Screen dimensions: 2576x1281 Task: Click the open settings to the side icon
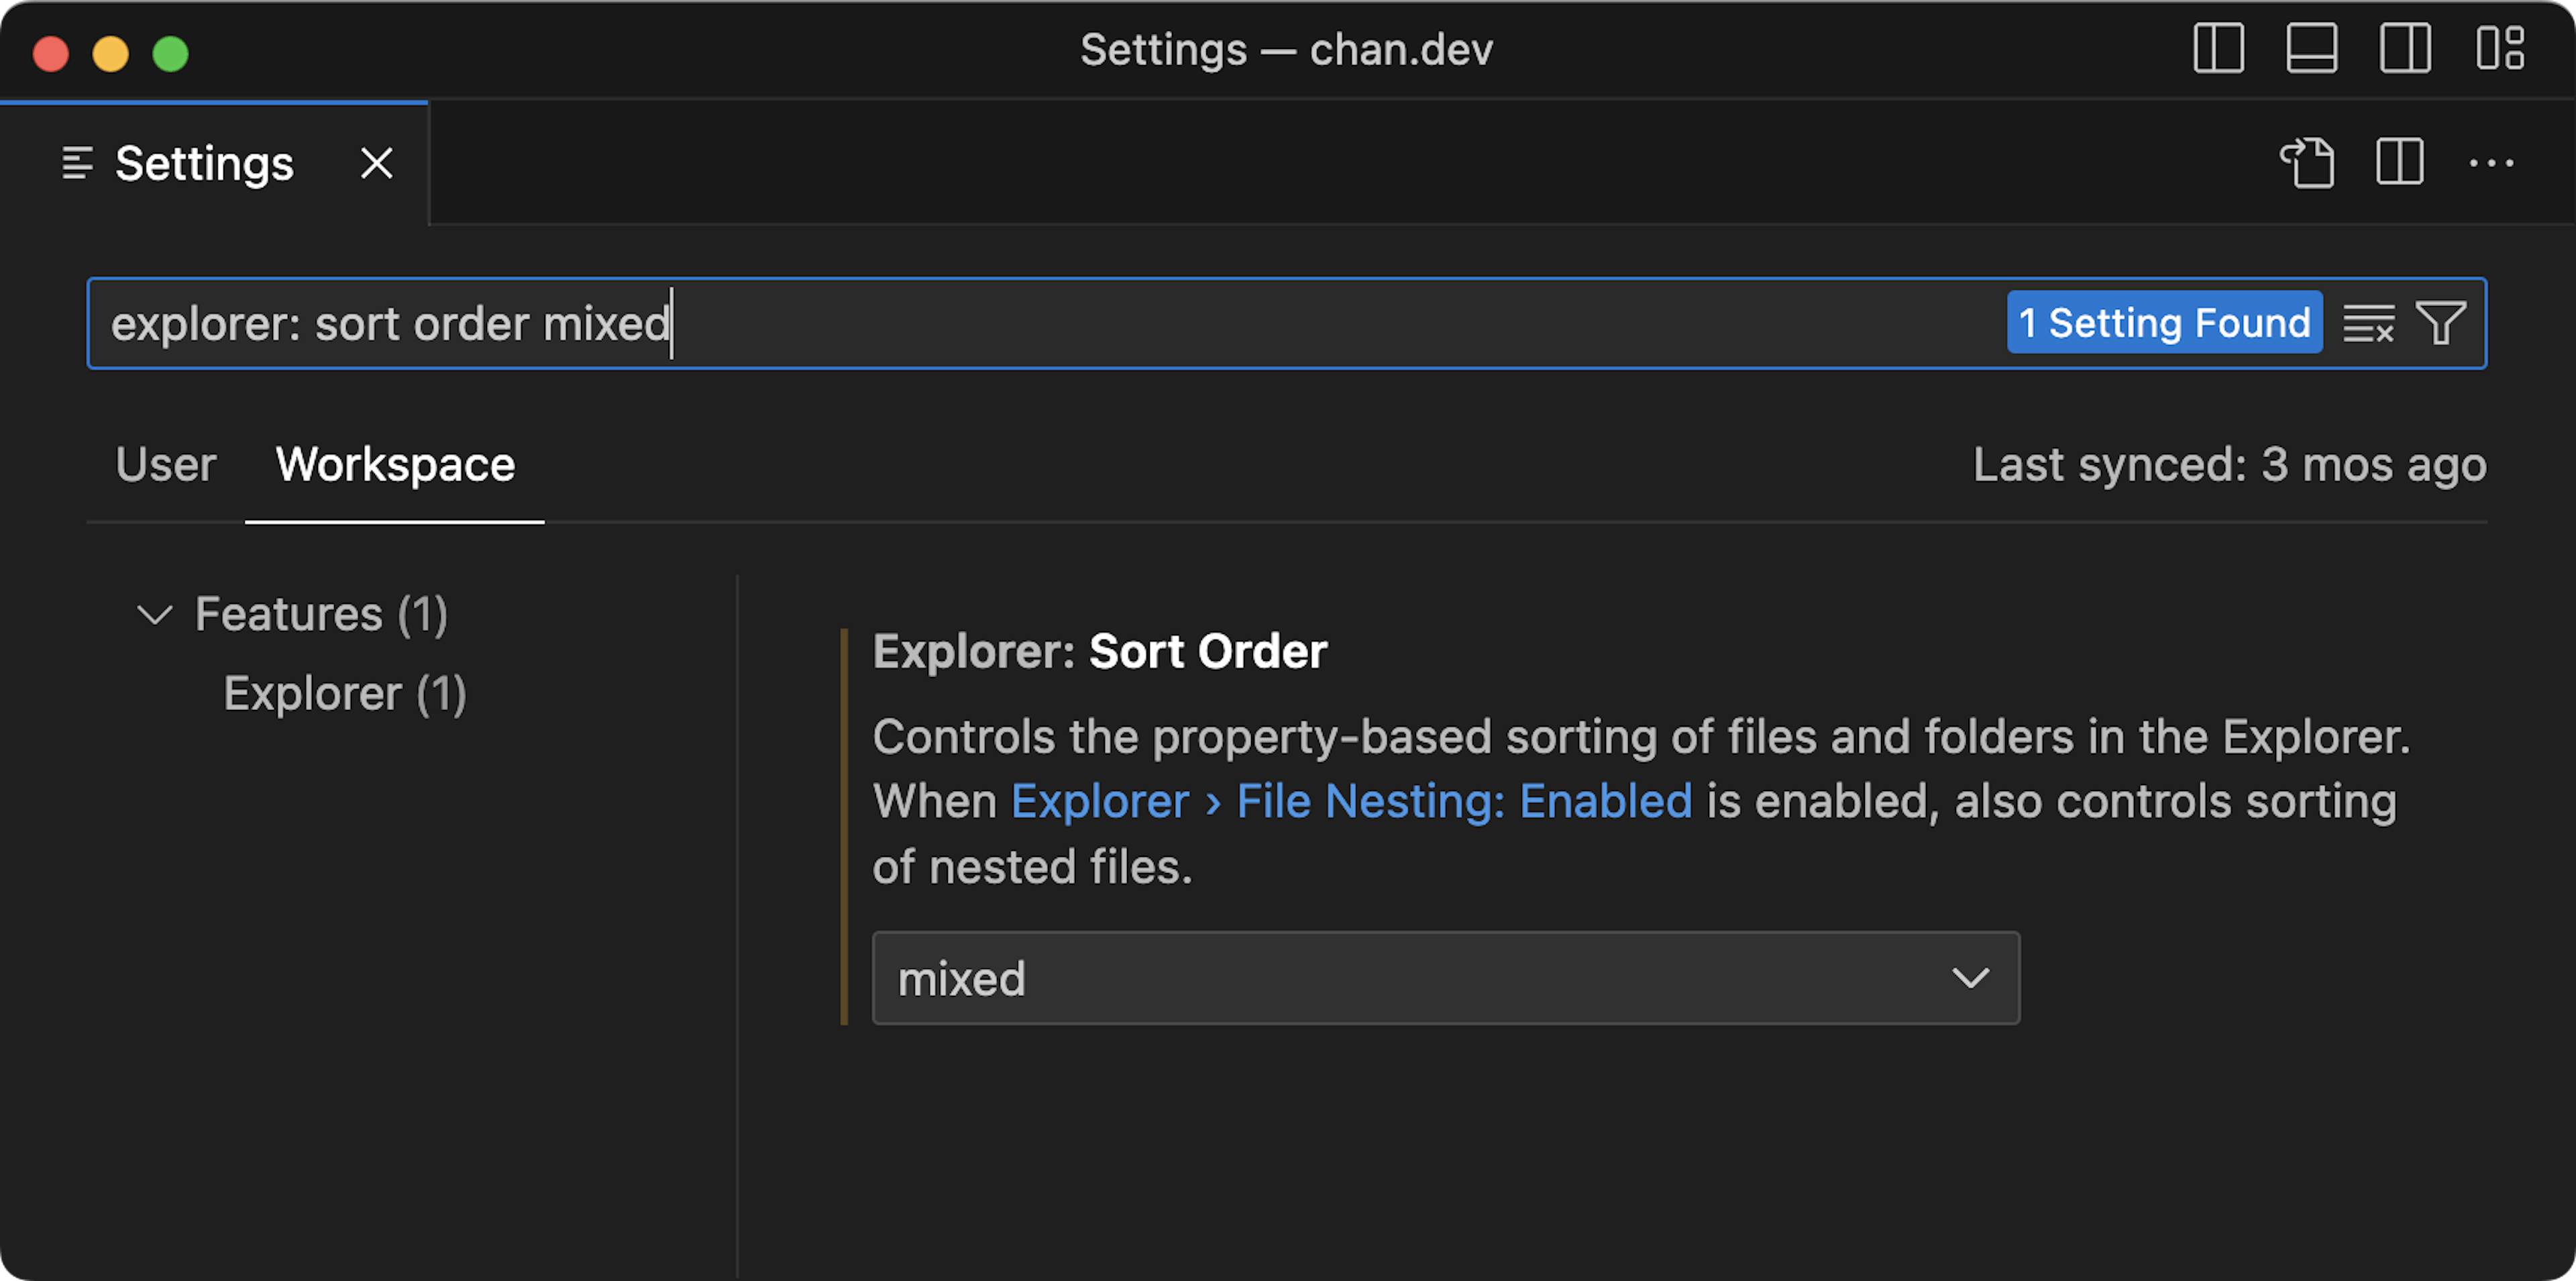[x=2399, y=162]
